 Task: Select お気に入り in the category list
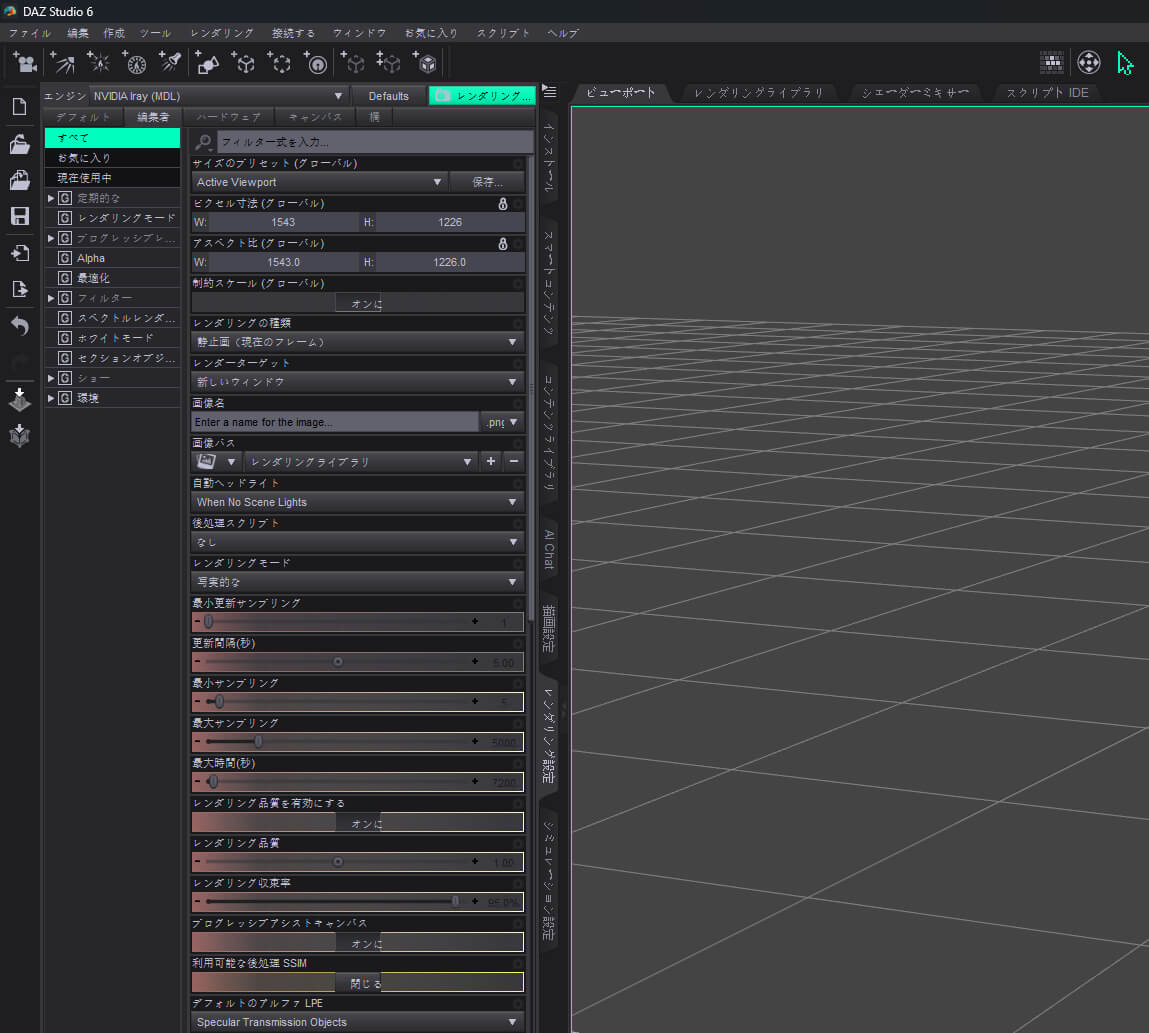pyautogui.click(x=112, y=158)
